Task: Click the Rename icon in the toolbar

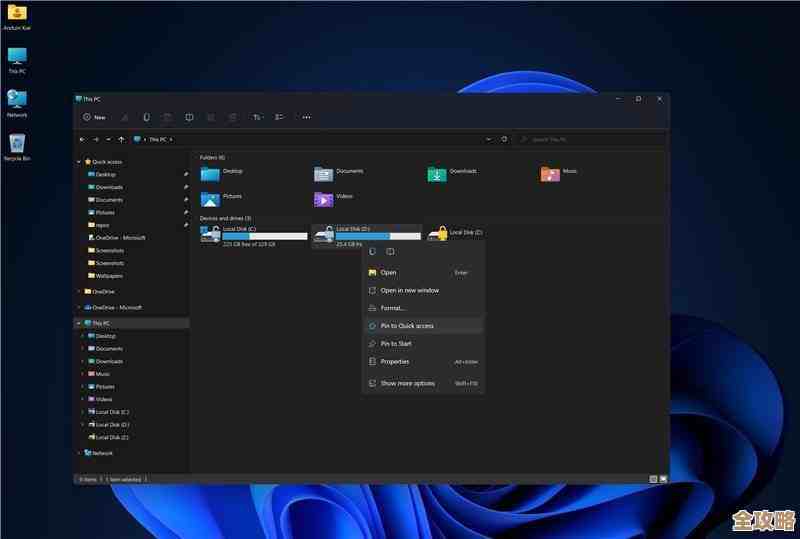Action: point(189,117)
